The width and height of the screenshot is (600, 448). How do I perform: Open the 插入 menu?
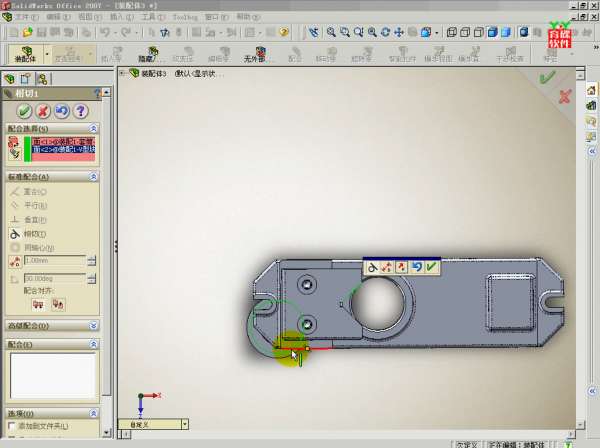[117, 17]
